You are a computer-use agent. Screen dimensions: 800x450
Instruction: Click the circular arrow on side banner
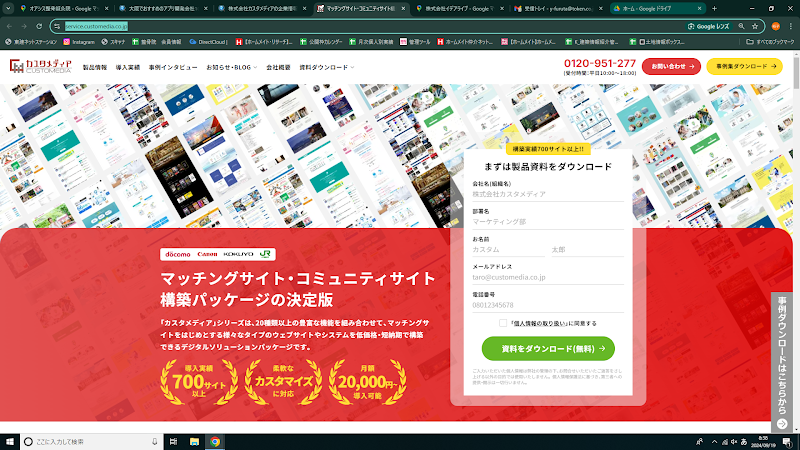(x=782, y=423)
